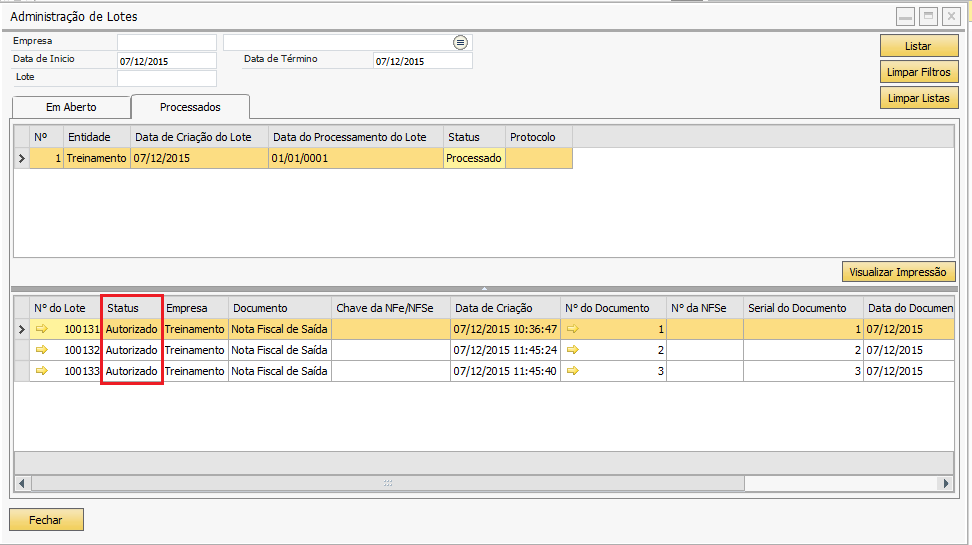Image resolution: width=972 pixels, height=545 pixels.
Task: Focus the Lote input field
Action: [x=167, y=78]
